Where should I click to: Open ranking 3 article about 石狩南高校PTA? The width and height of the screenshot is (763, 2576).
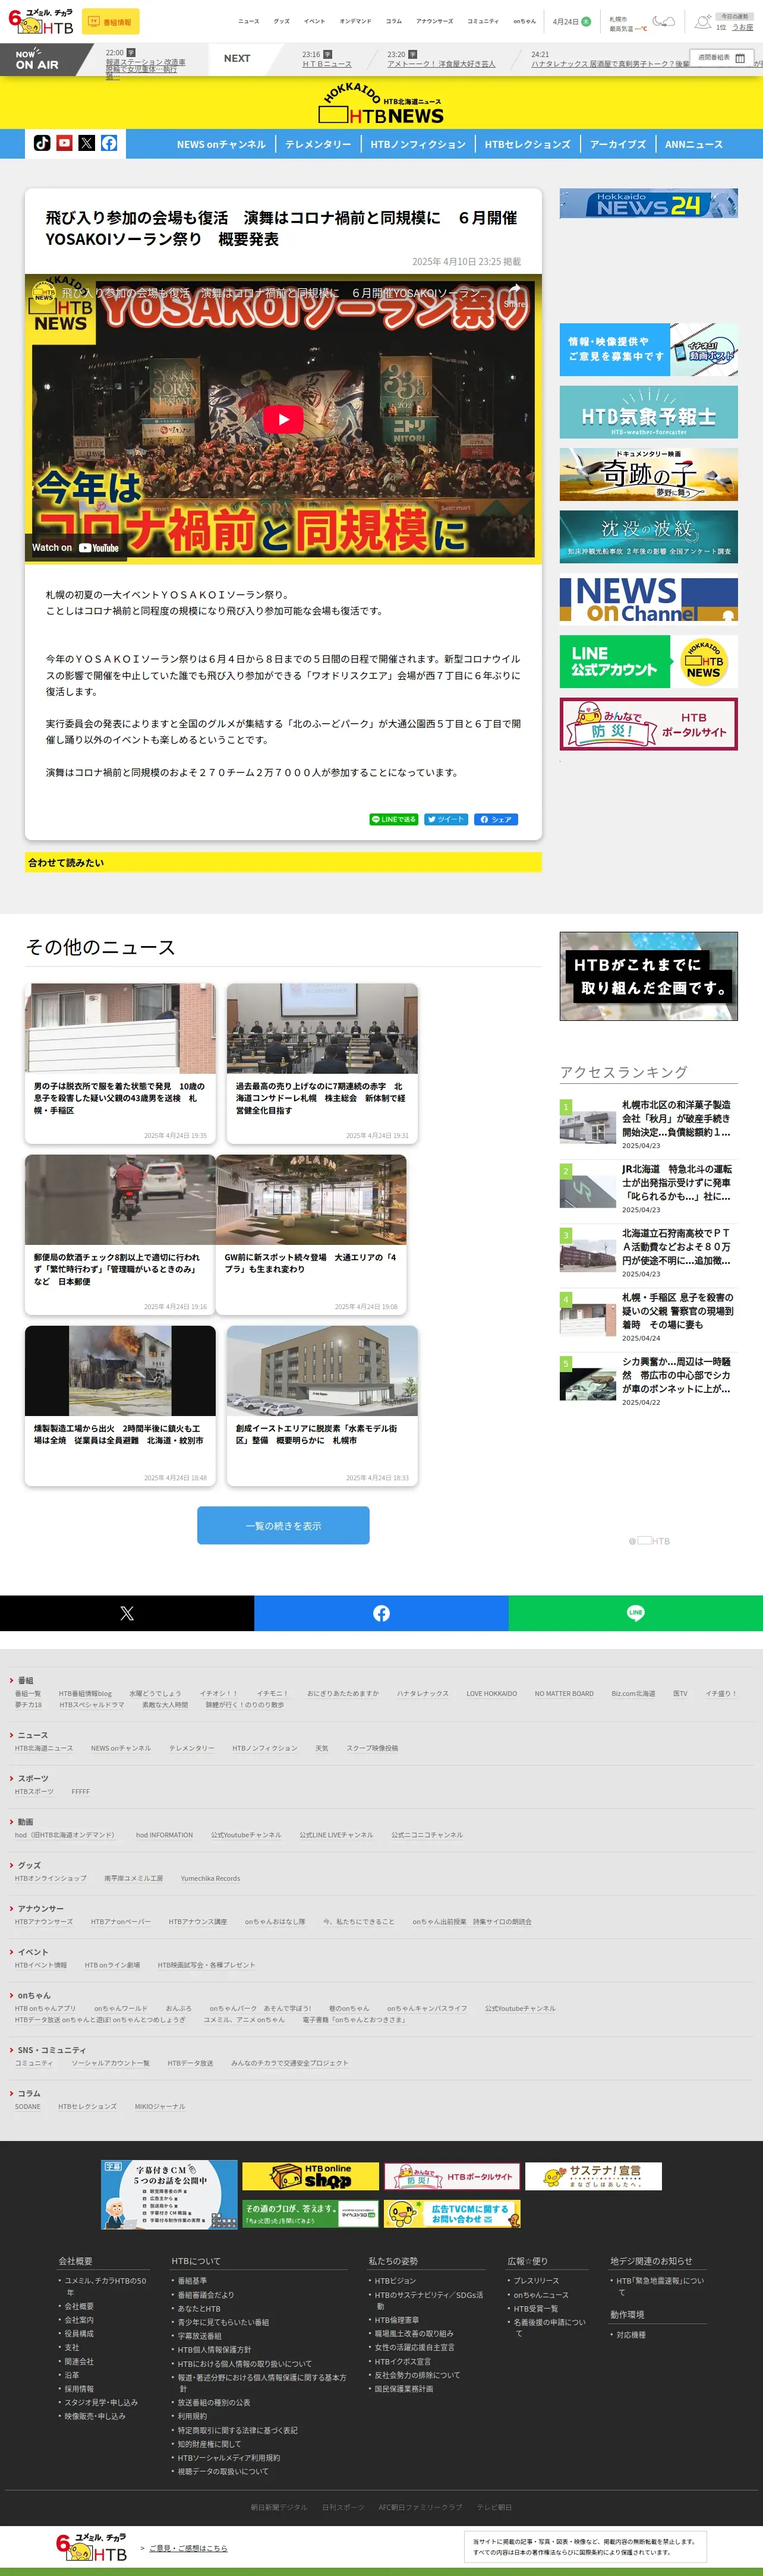pos(648,1253)
